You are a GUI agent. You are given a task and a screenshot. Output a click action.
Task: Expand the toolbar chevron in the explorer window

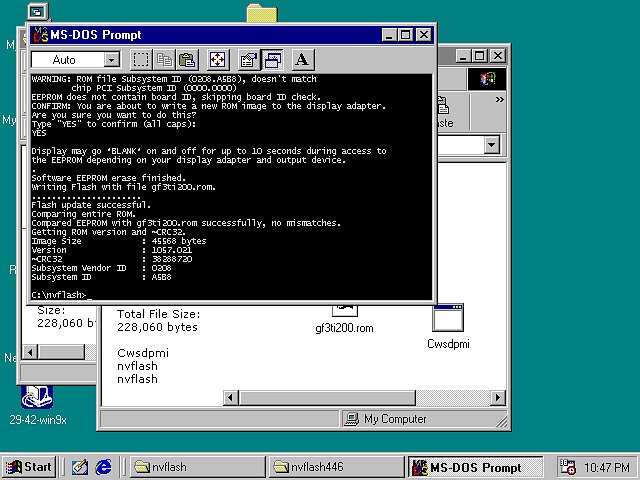click(499, 99)
